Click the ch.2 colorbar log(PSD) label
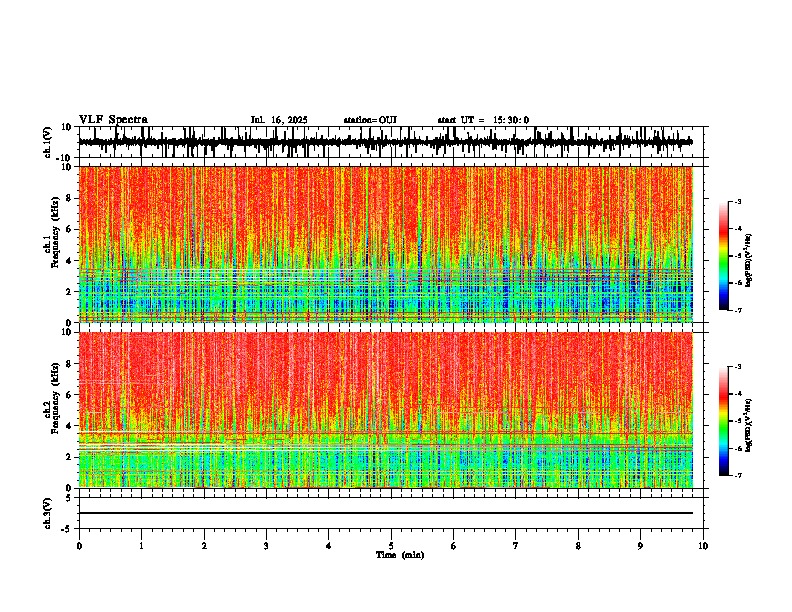Viewport: 792px width, 612px height. (x=749, y=425)
